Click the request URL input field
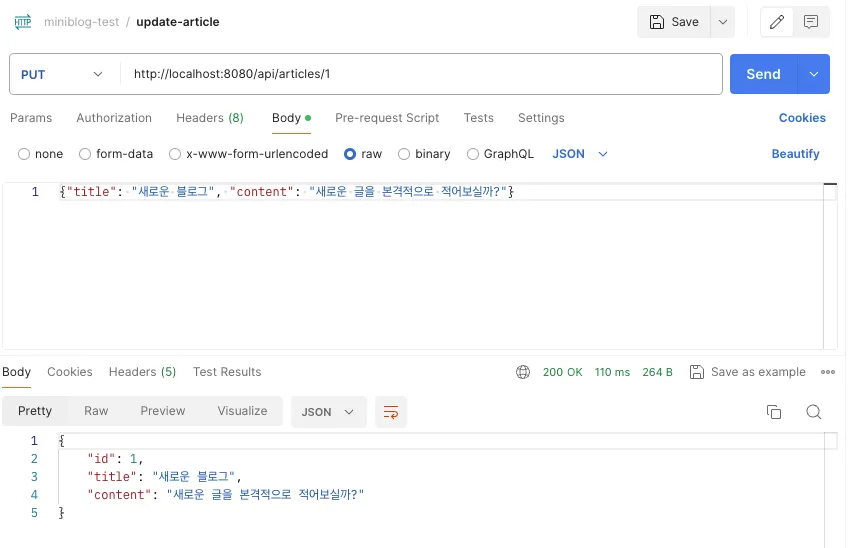Viewport: 849px width, 548px height. [420, 74]
